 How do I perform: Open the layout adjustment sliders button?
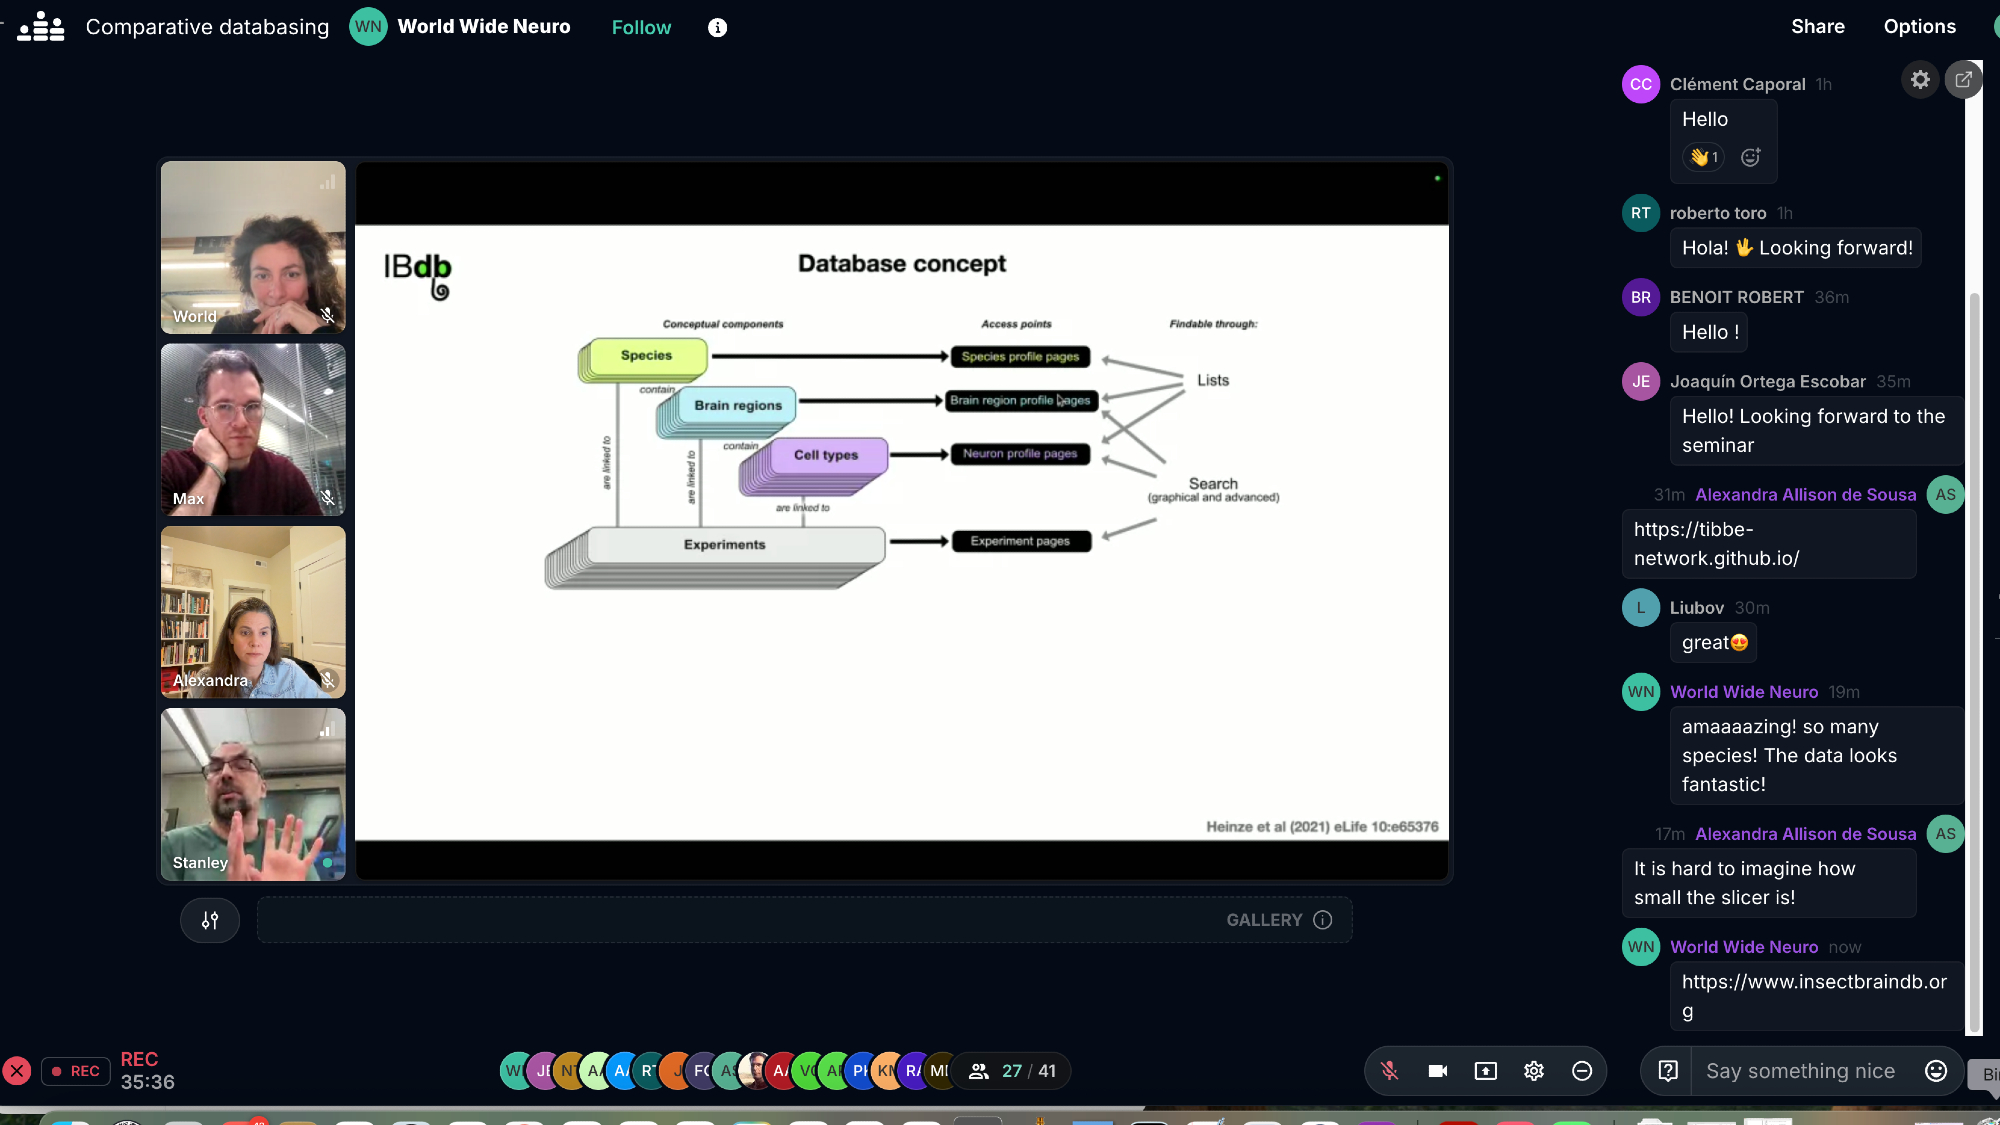pos(210,920)
